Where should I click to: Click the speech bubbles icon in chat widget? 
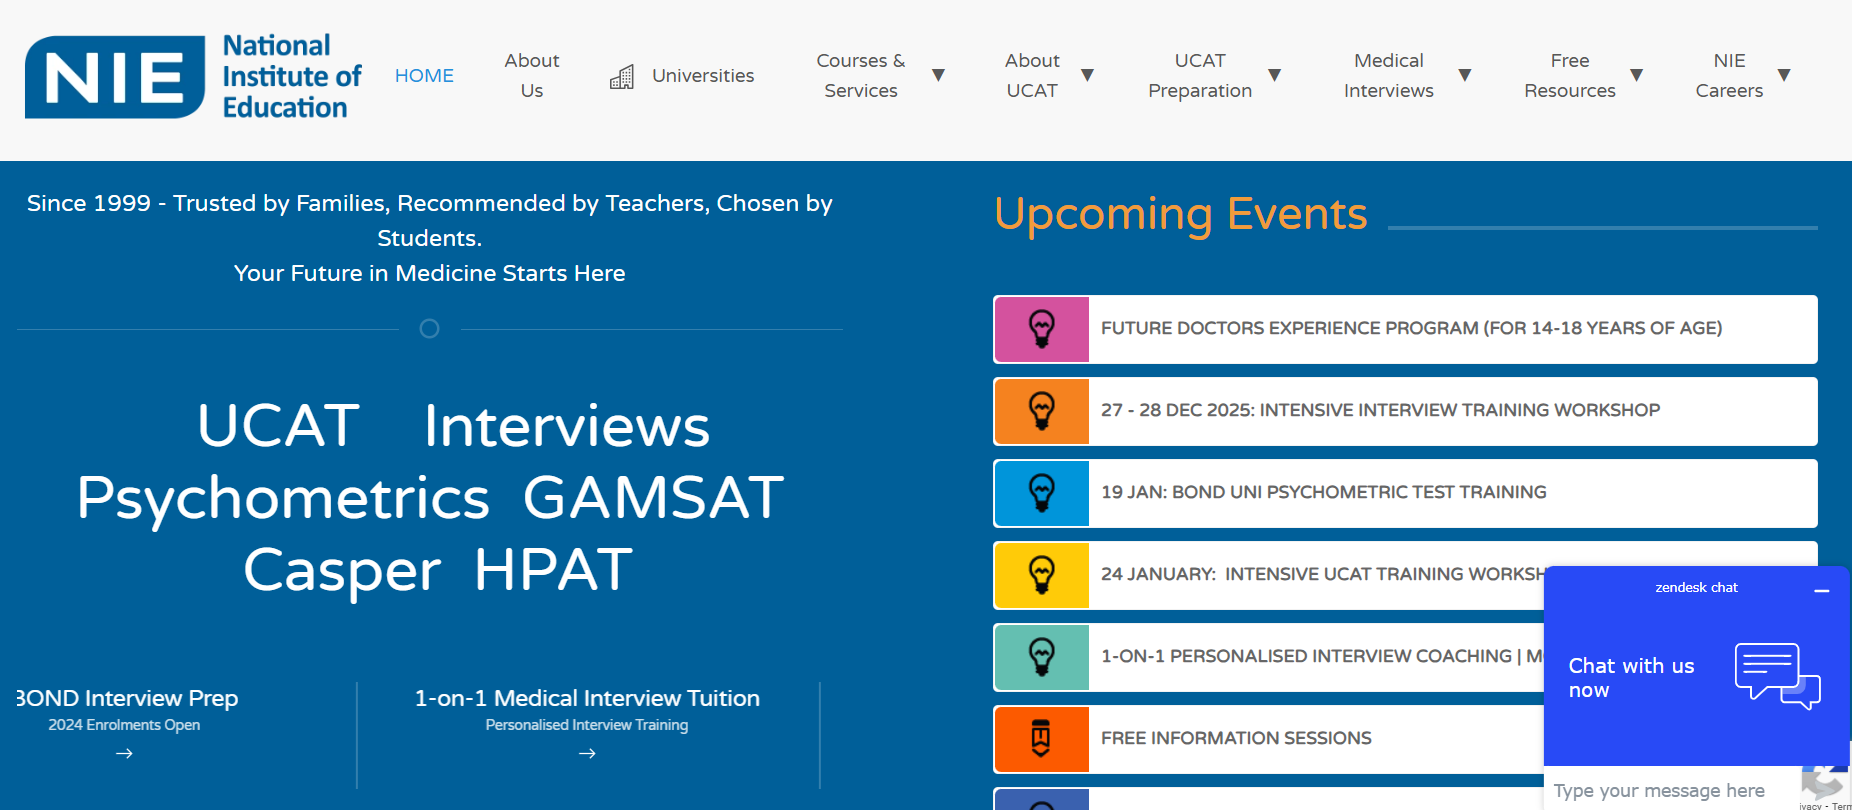[1778, 677]
